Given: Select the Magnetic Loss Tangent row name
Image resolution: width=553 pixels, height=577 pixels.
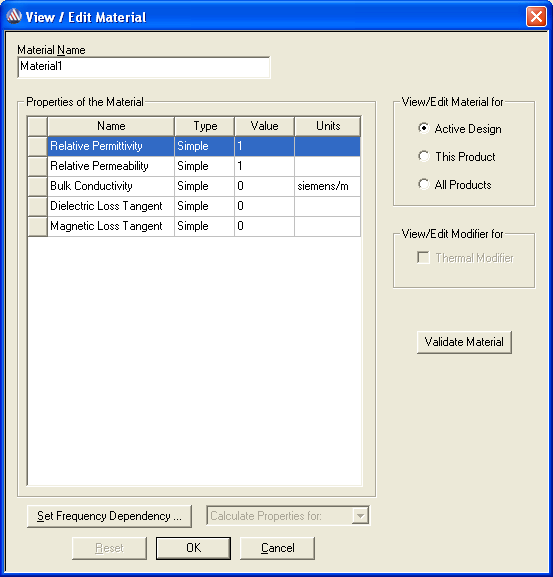Looking at the screenshot, I should click(x=106, y=226).
